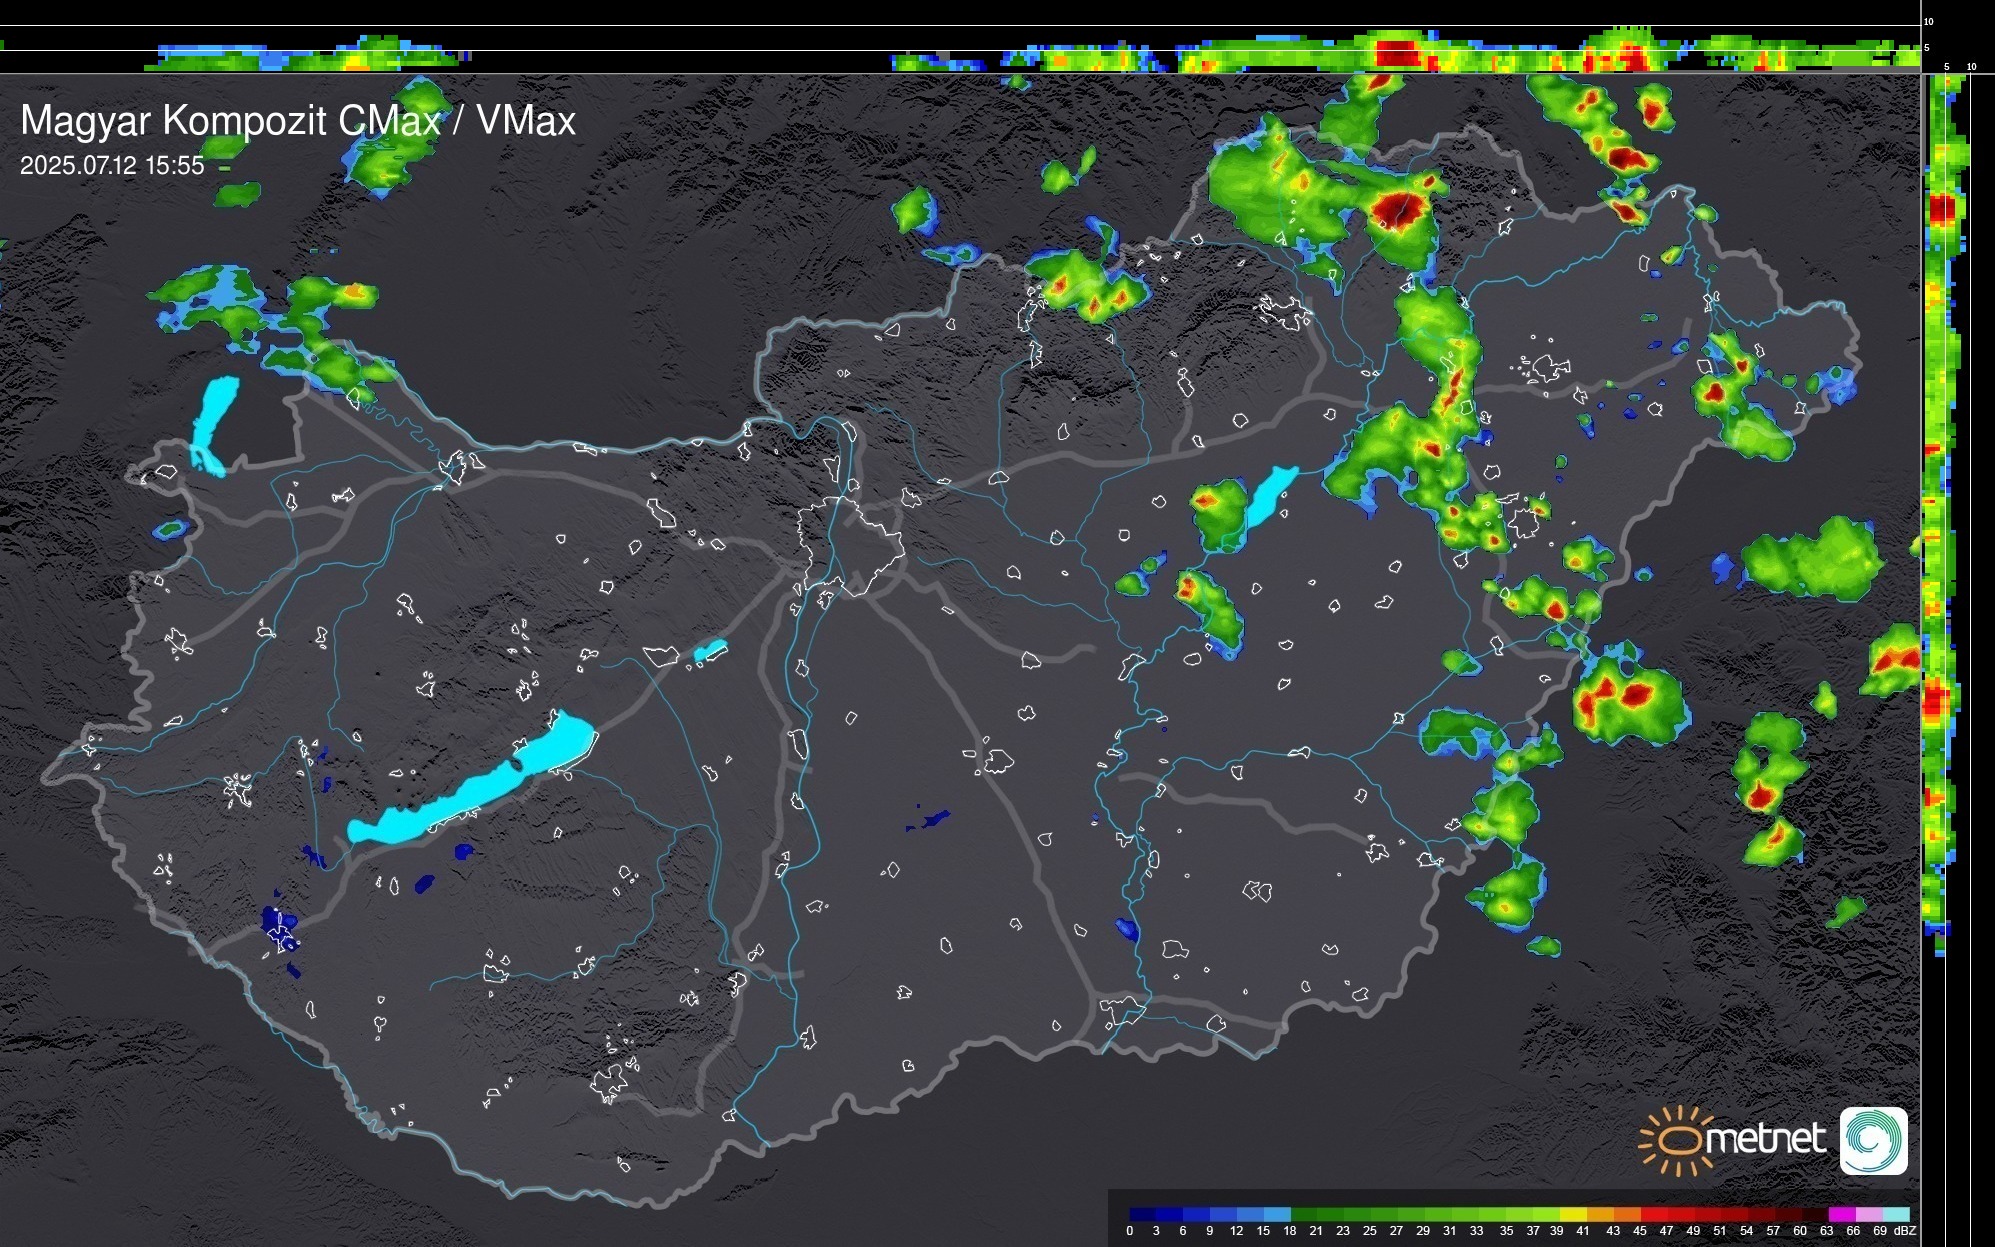Click cyan Lake Tisza in the northeast
Viewport: 1995px width, 1247px height.
tap(1270, 495)
